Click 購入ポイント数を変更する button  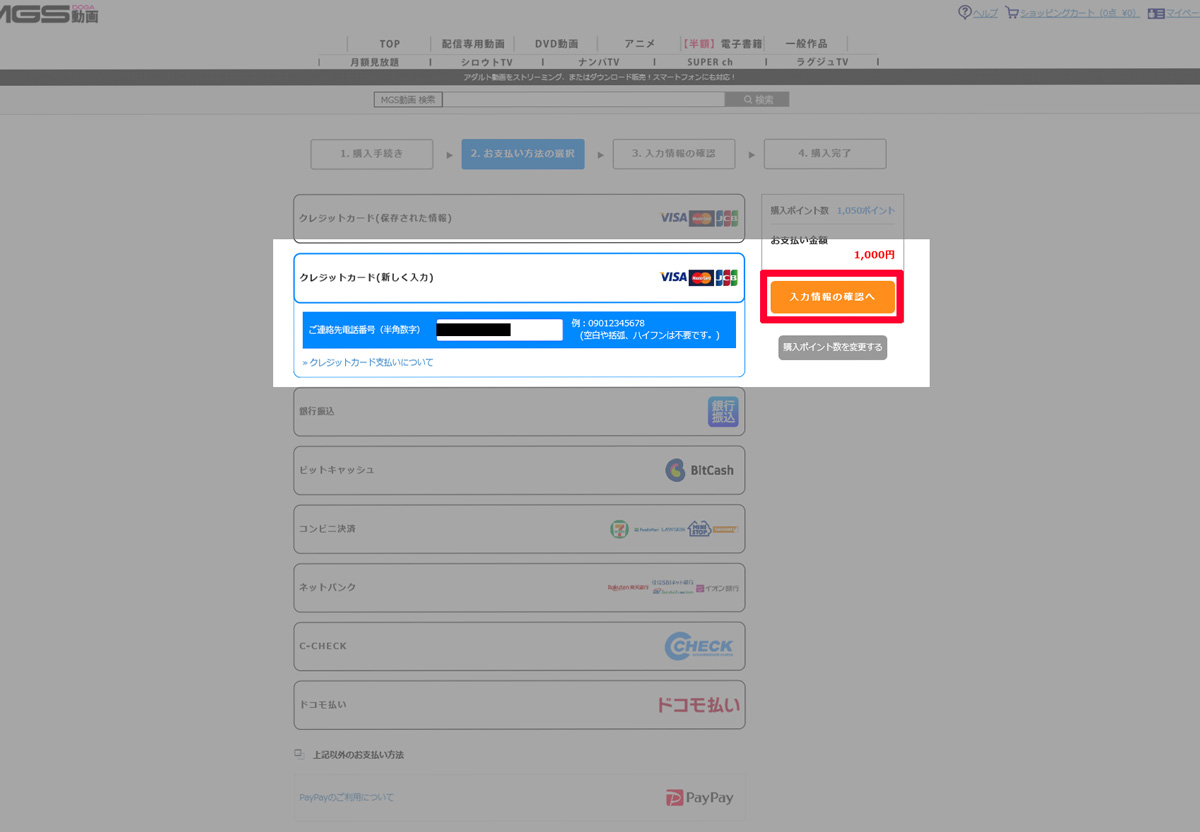point(832,347)
